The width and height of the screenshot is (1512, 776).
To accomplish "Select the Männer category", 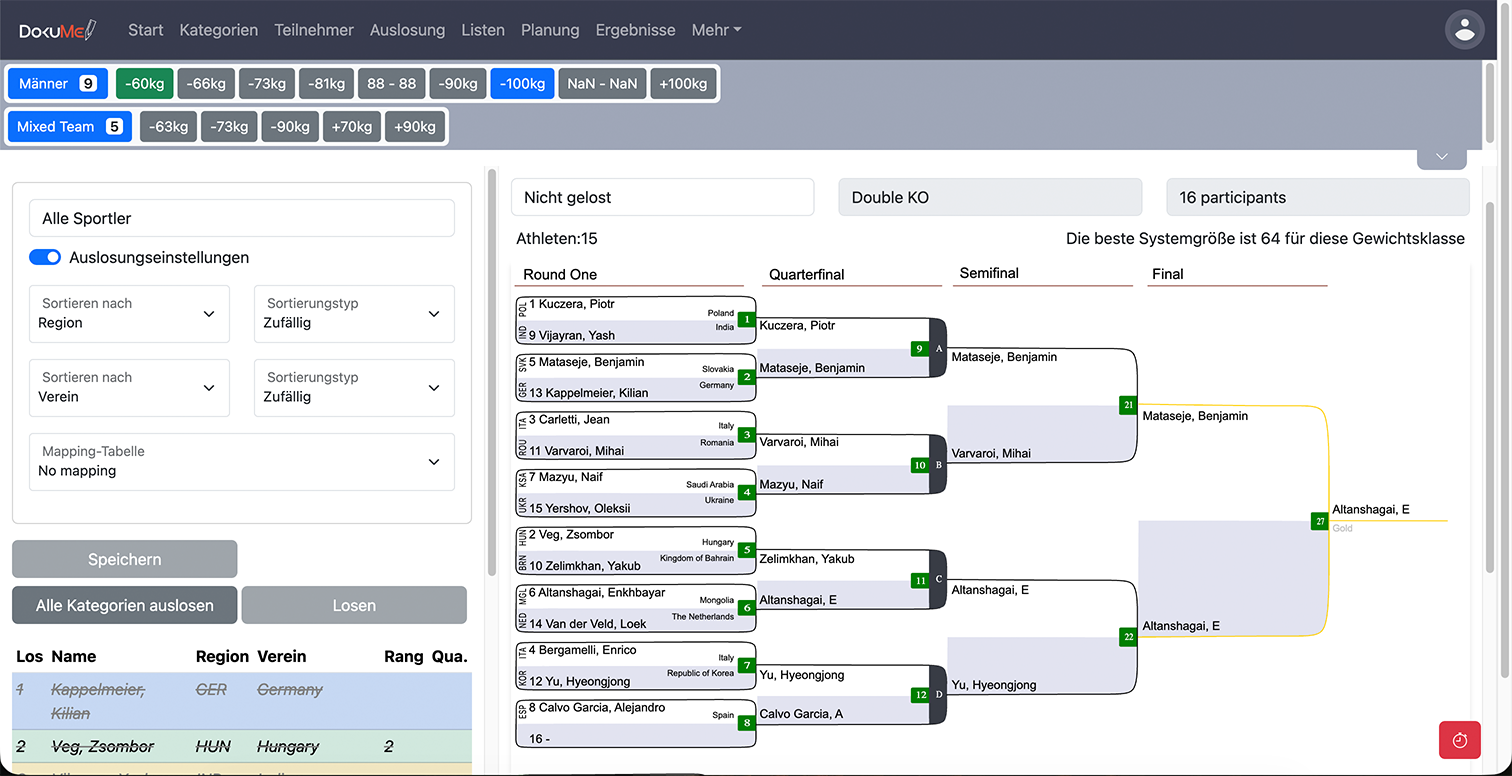I will pos(57,83).
